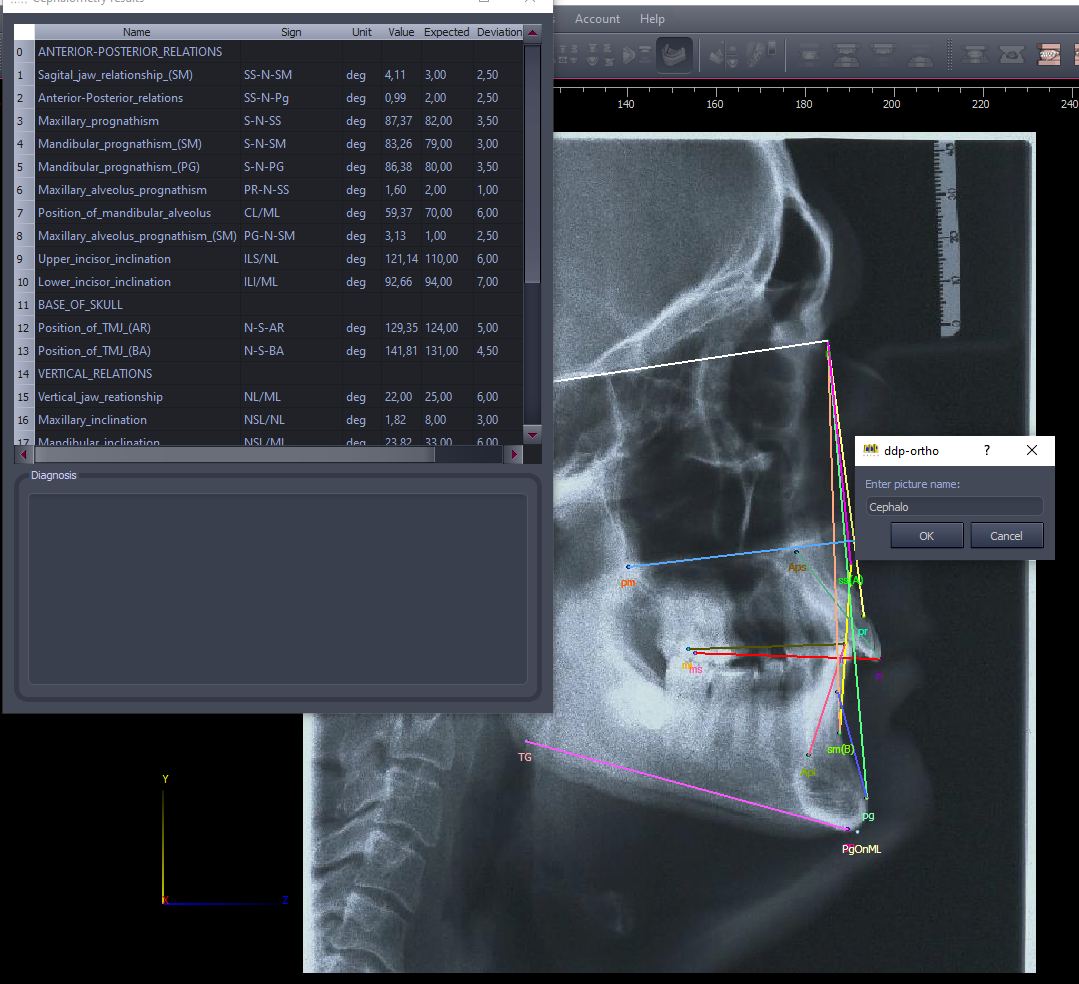This screenshot has height=984, width=1079.
Task: Click the eye icon at the toolbar's right end
Action: (1049, 54)
